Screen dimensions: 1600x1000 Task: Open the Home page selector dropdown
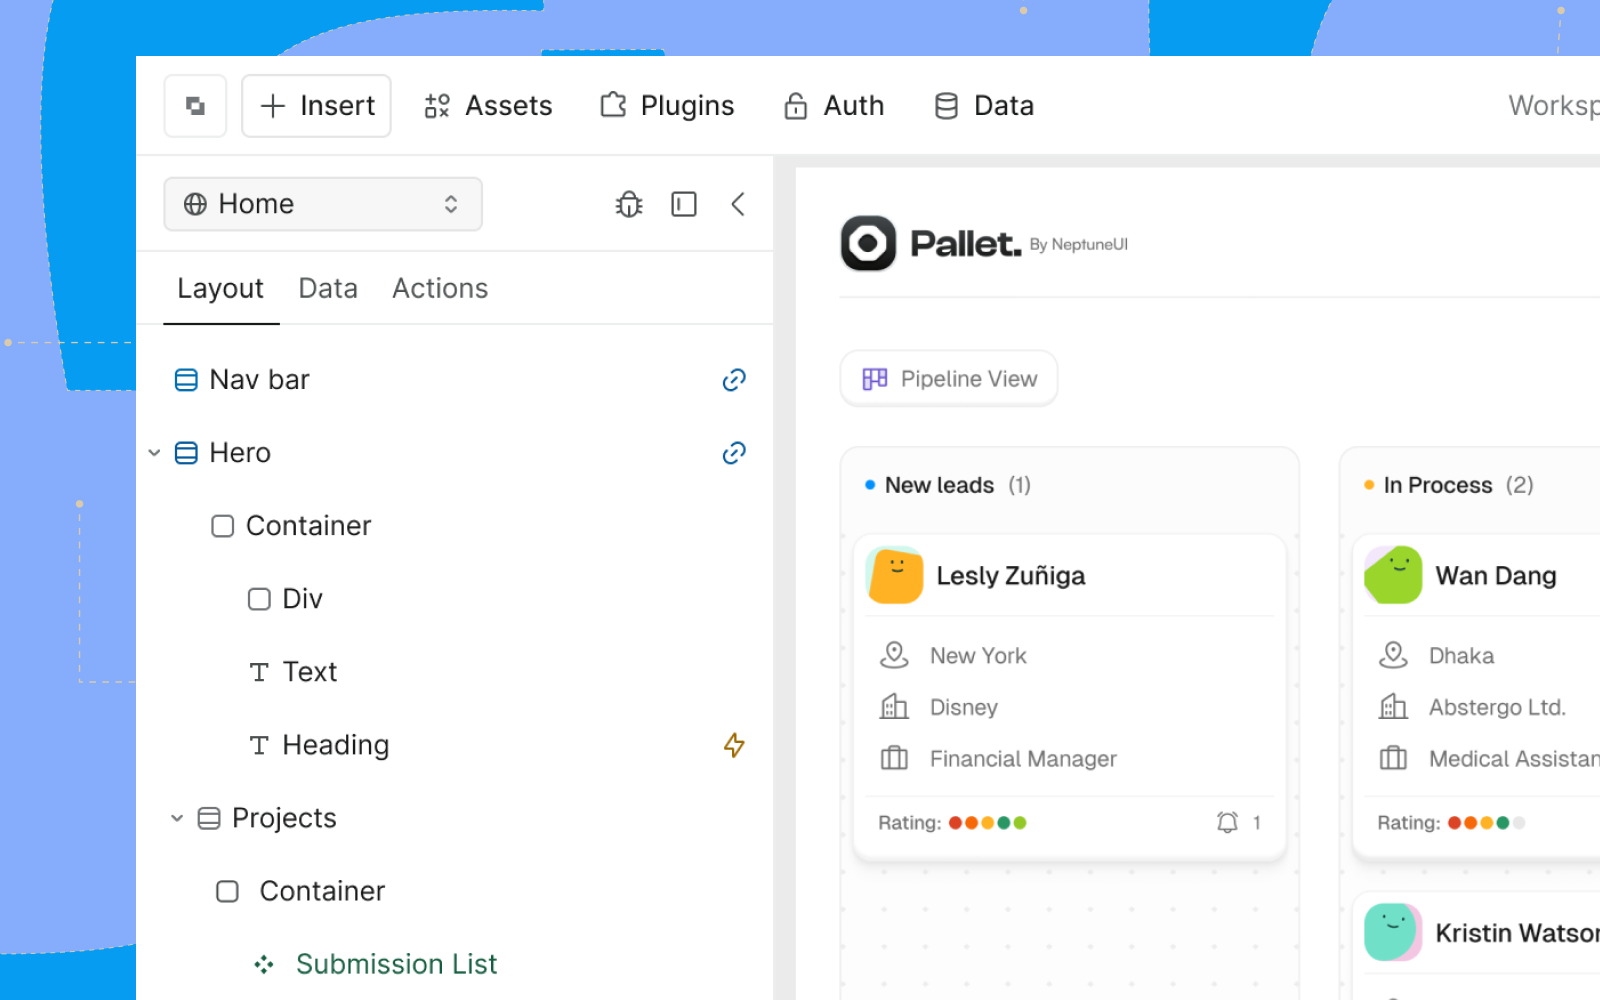(x=323, y=204)
